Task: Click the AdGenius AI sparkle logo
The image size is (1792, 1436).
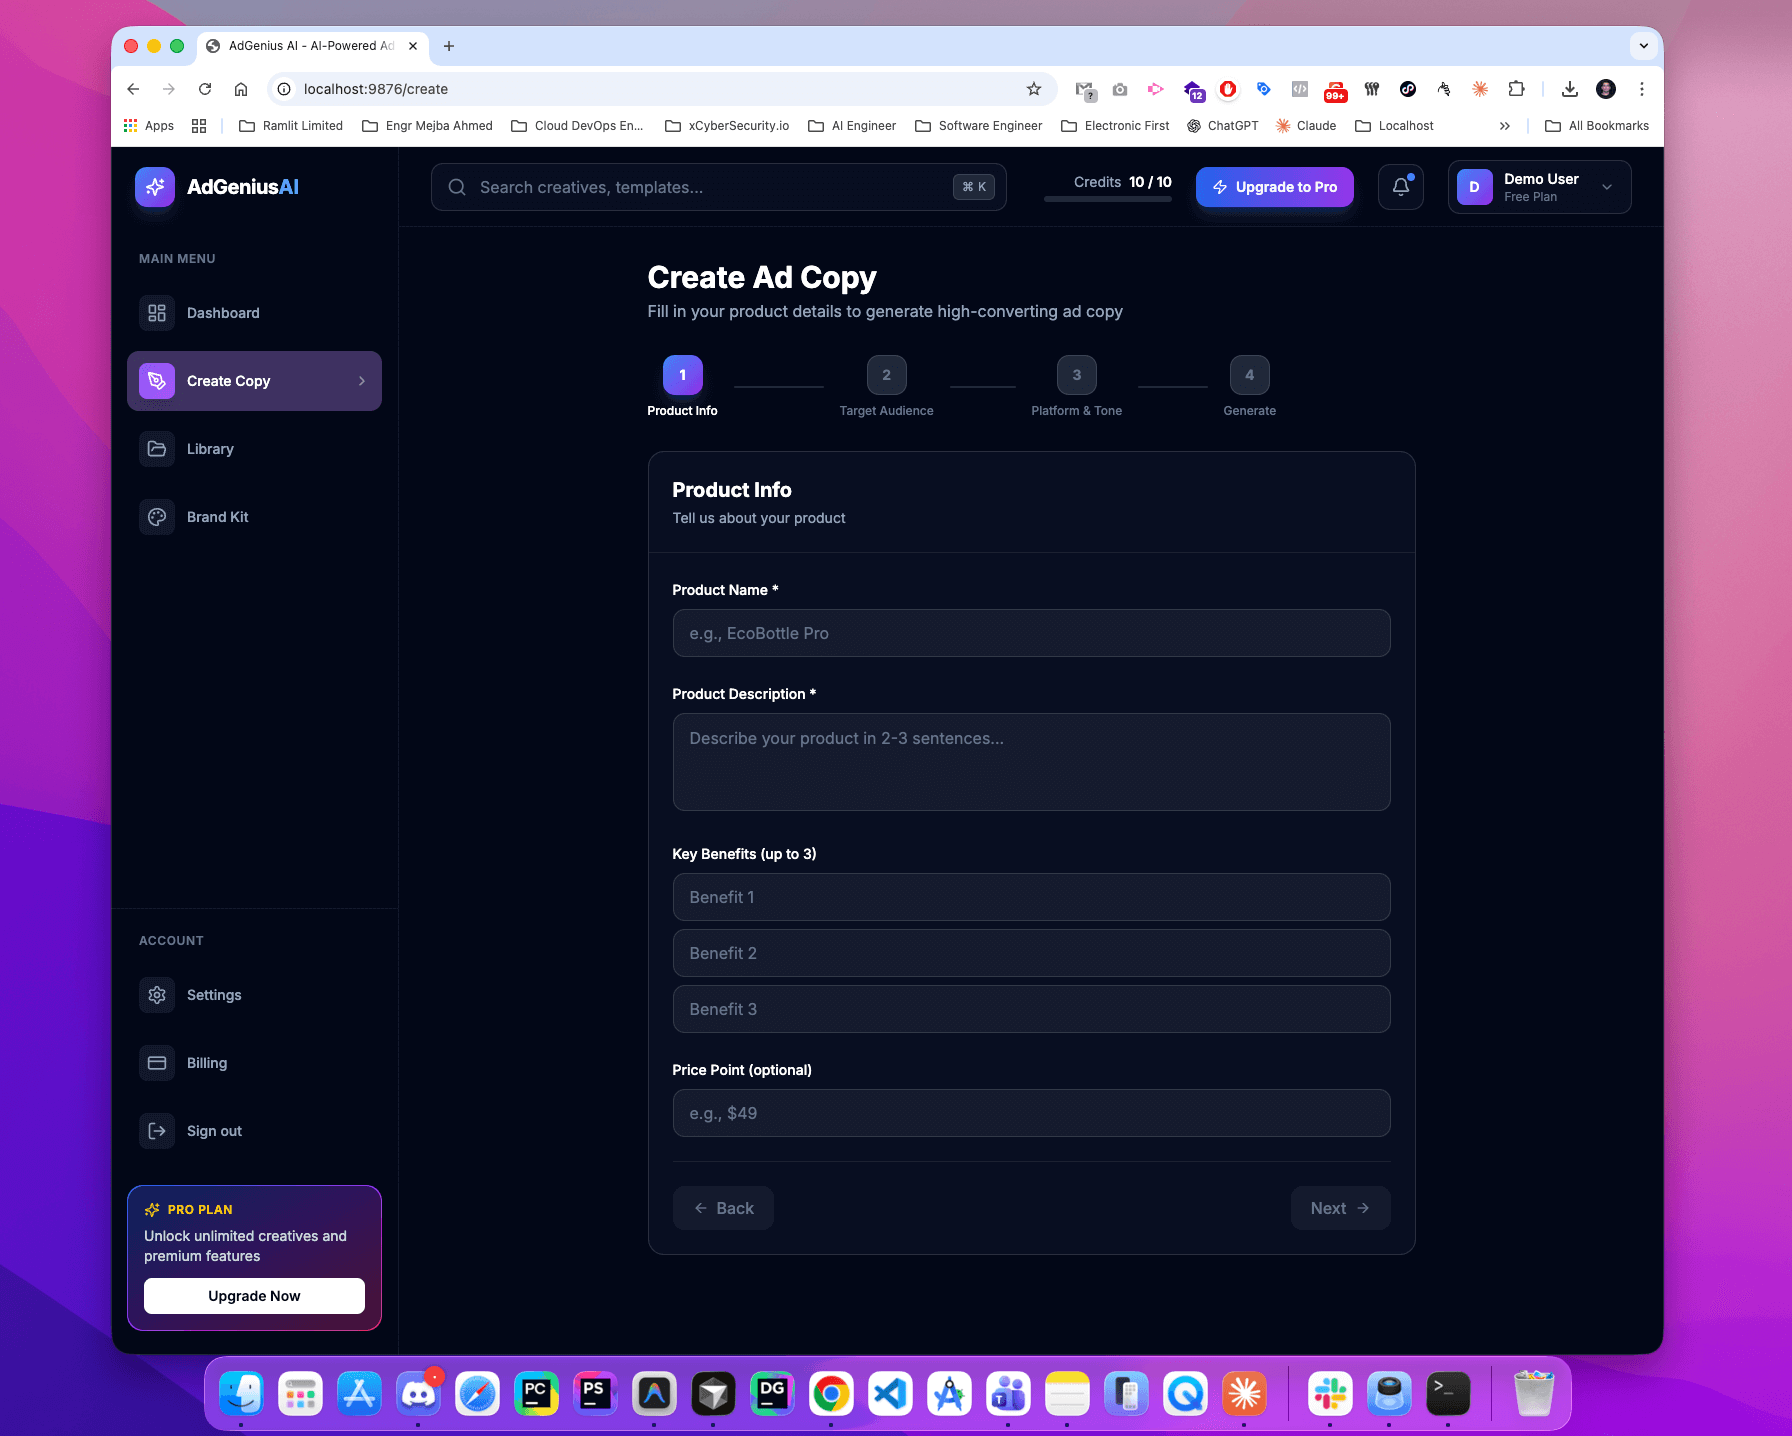Action: coord(155,186)
